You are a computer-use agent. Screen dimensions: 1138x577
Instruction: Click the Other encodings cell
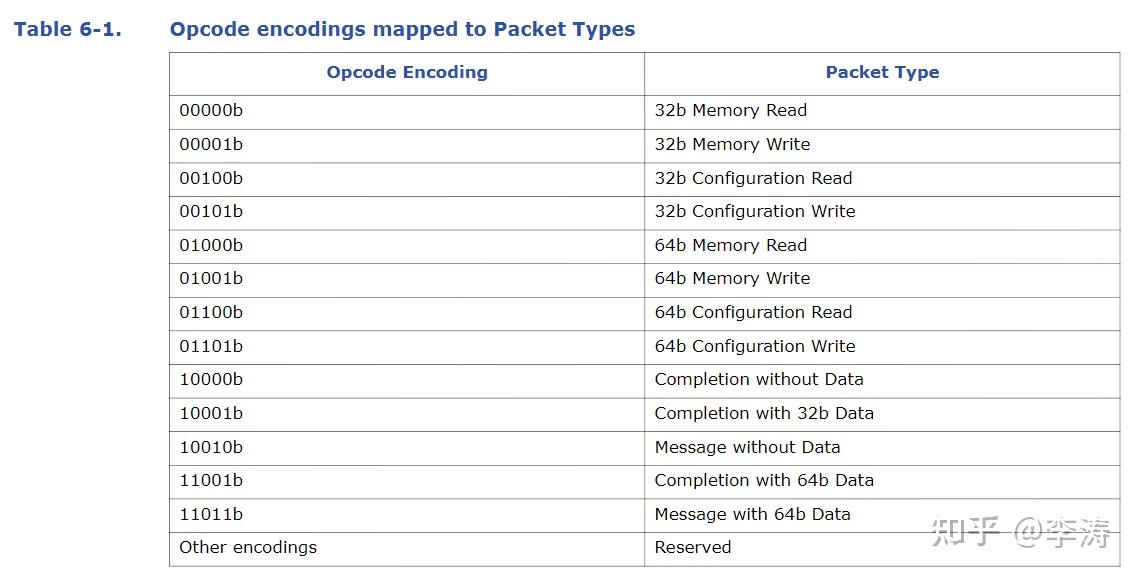[x=248, y=548]
